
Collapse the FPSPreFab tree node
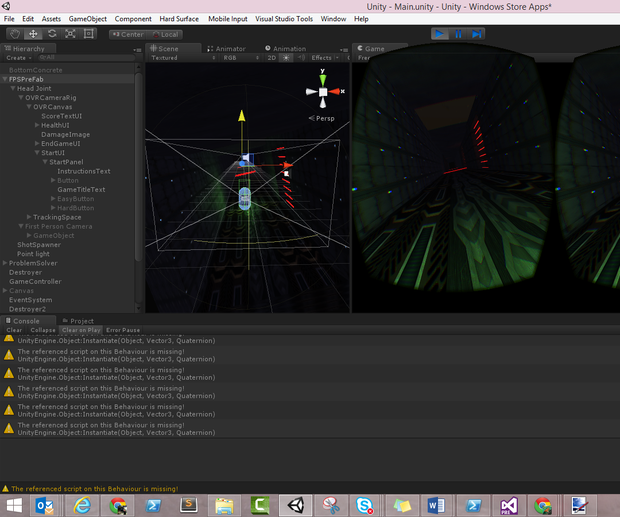pos(5,79)
